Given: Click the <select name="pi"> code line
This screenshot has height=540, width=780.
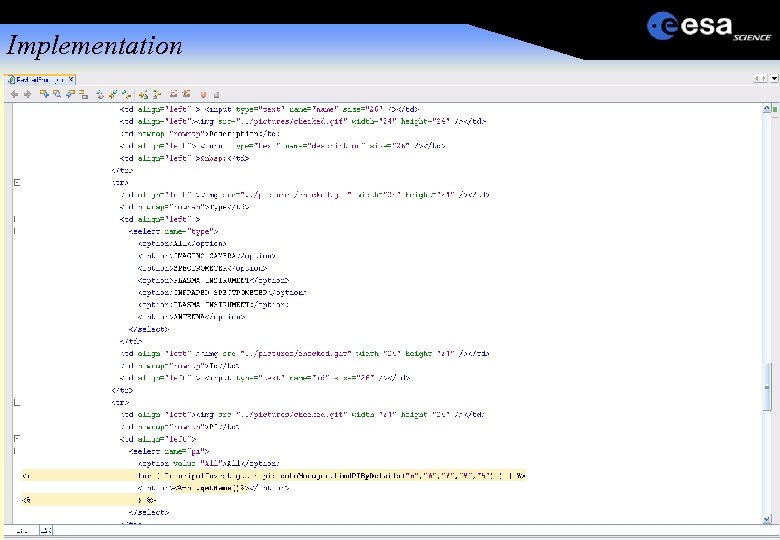Looking at the screenshot, I should 169,451.
